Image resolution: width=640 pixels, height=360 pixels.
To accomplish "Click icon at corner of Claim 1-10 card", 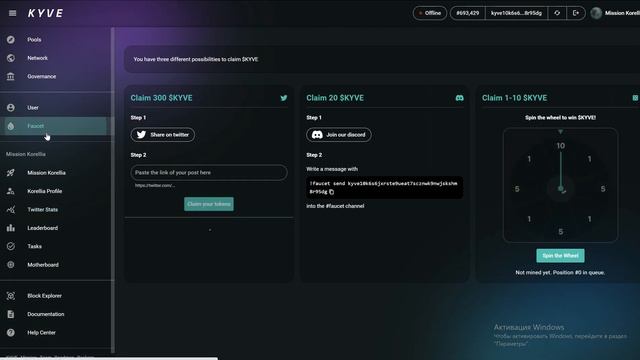I will (635, 98).
